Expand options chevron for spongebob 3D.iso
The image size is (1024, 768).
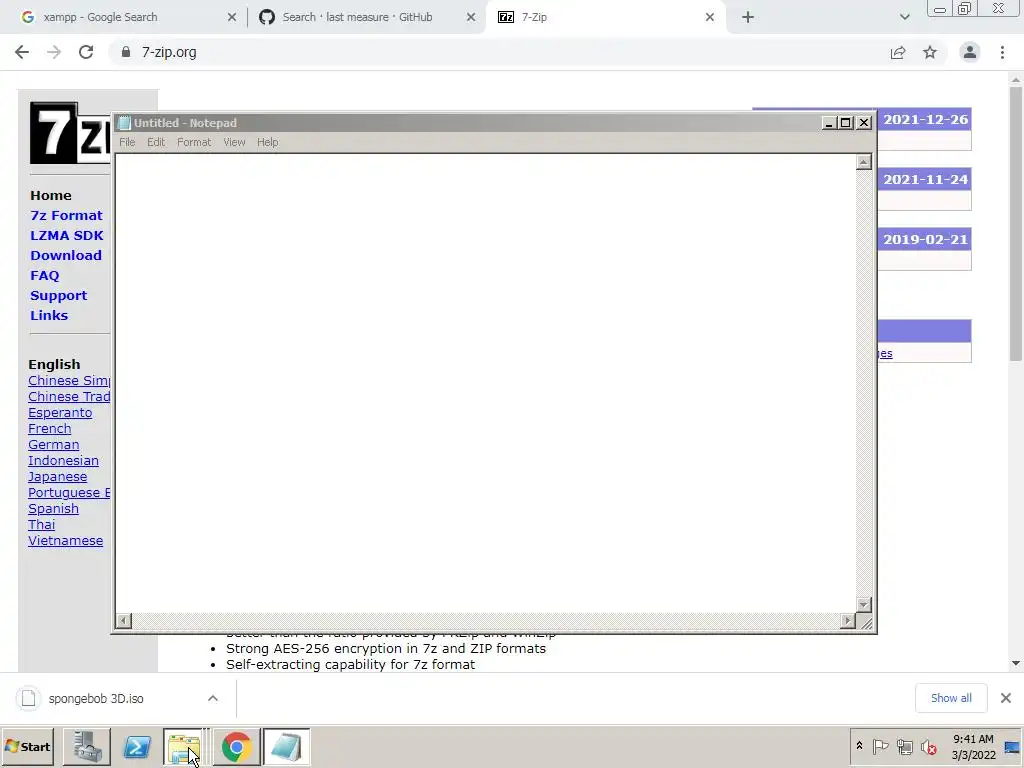coord(213,698)
